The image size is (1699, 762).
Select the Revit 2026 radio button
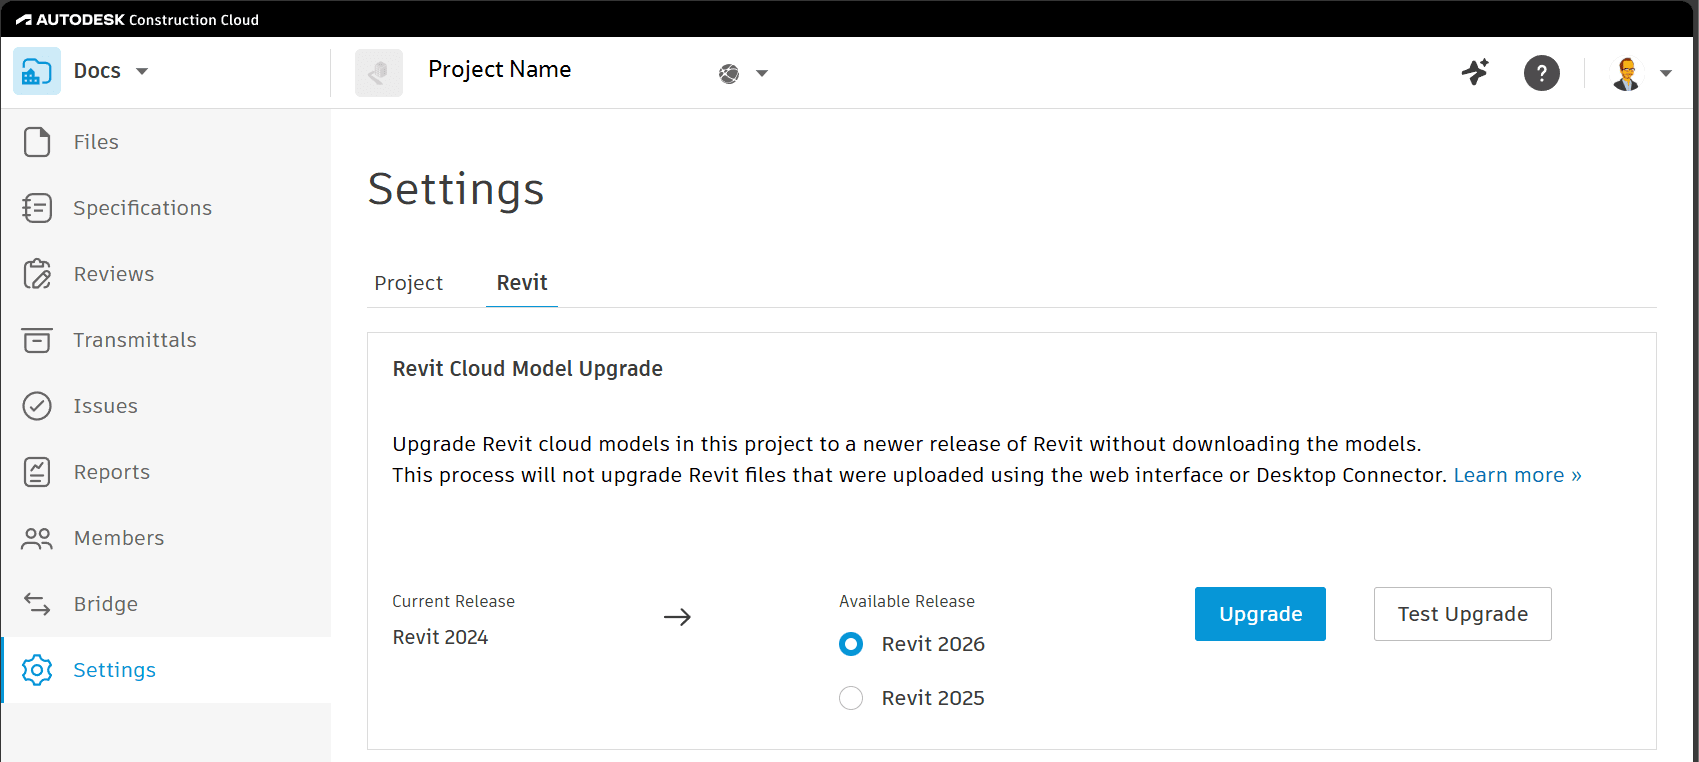(851, 644)
